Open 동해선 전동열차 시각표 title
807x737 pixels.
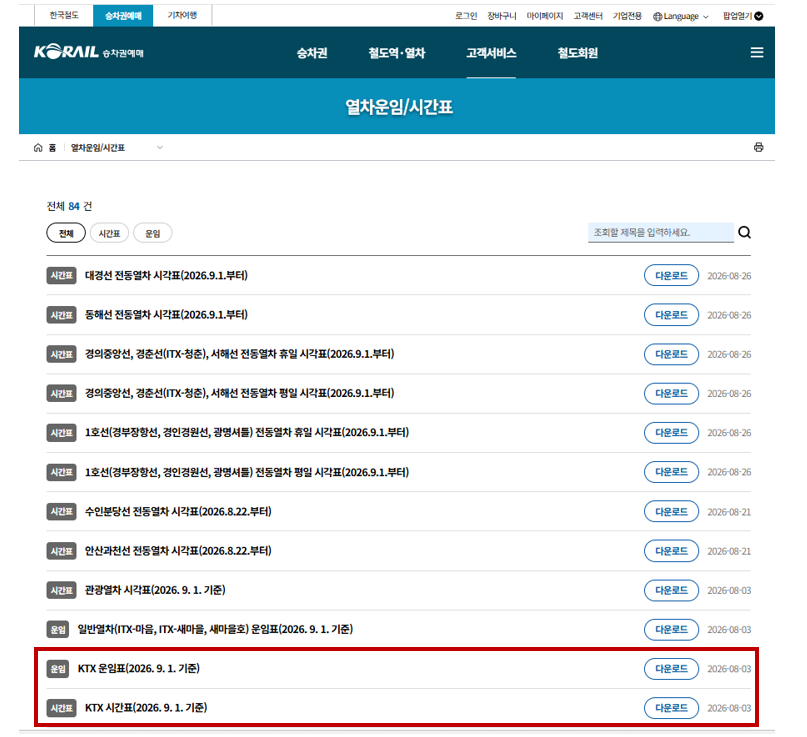tap(166, 314)
